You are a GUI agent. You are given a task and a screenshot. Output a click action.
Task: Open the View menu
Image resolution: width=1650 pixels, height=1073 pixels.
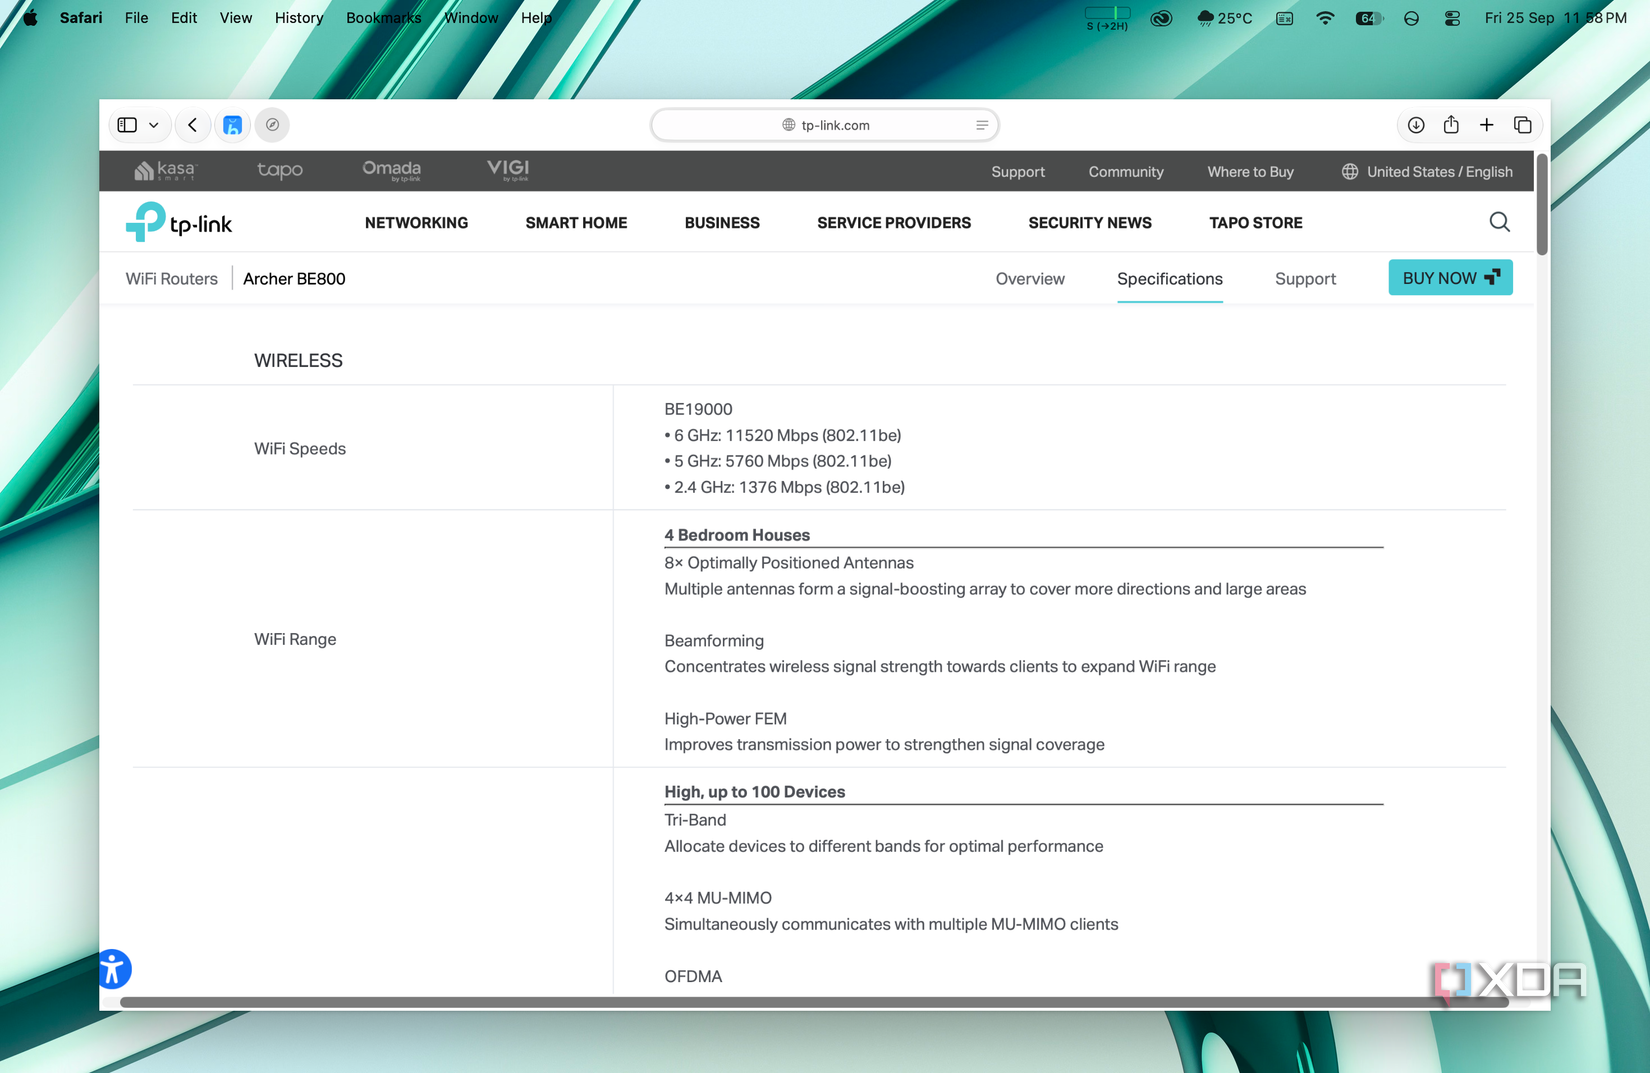pos(236,18)
